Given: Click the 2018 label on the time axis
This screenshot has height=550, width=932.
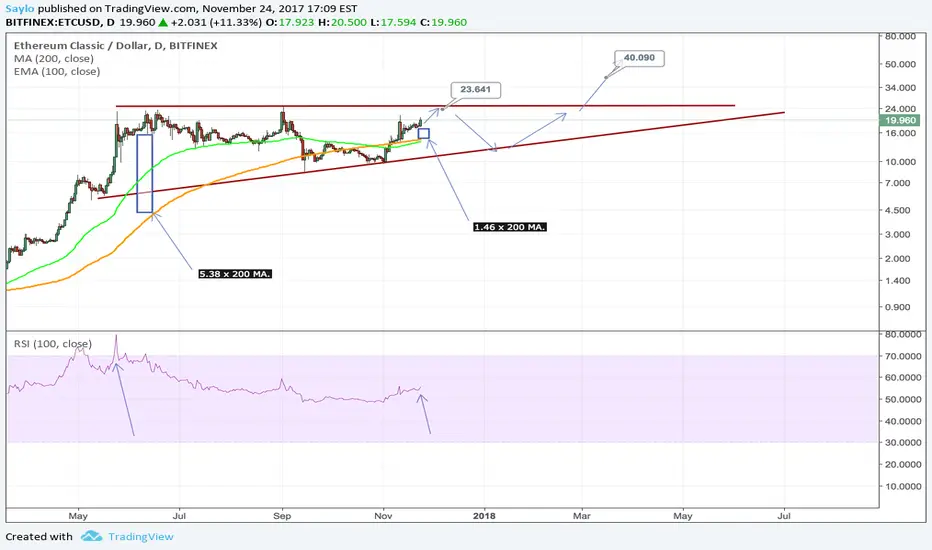Looking at the screenshot, I should click(x=484, y=516).
